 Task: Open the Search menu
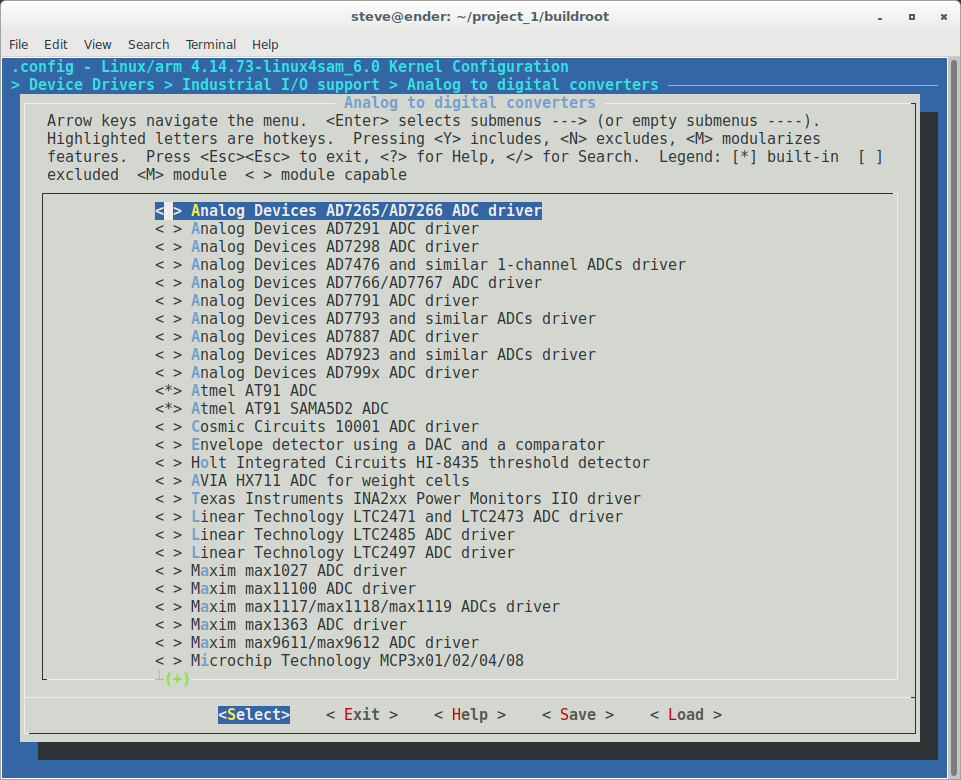click(x=148, y=44)
